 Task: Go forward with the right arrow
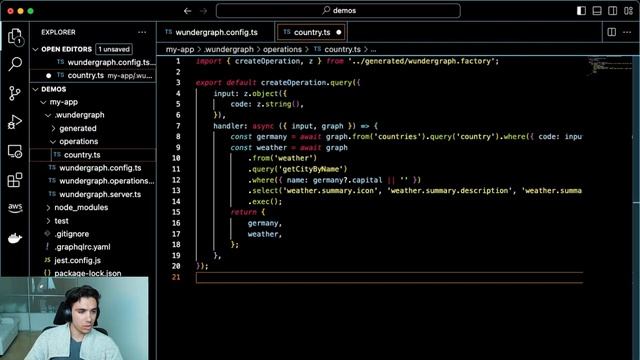203,11
